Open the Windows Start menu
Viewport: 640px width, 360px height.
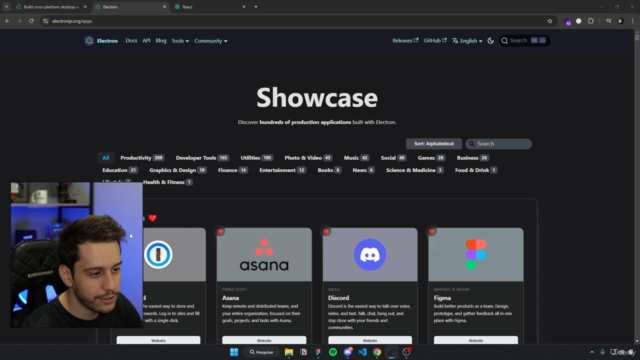click(234, 352)
